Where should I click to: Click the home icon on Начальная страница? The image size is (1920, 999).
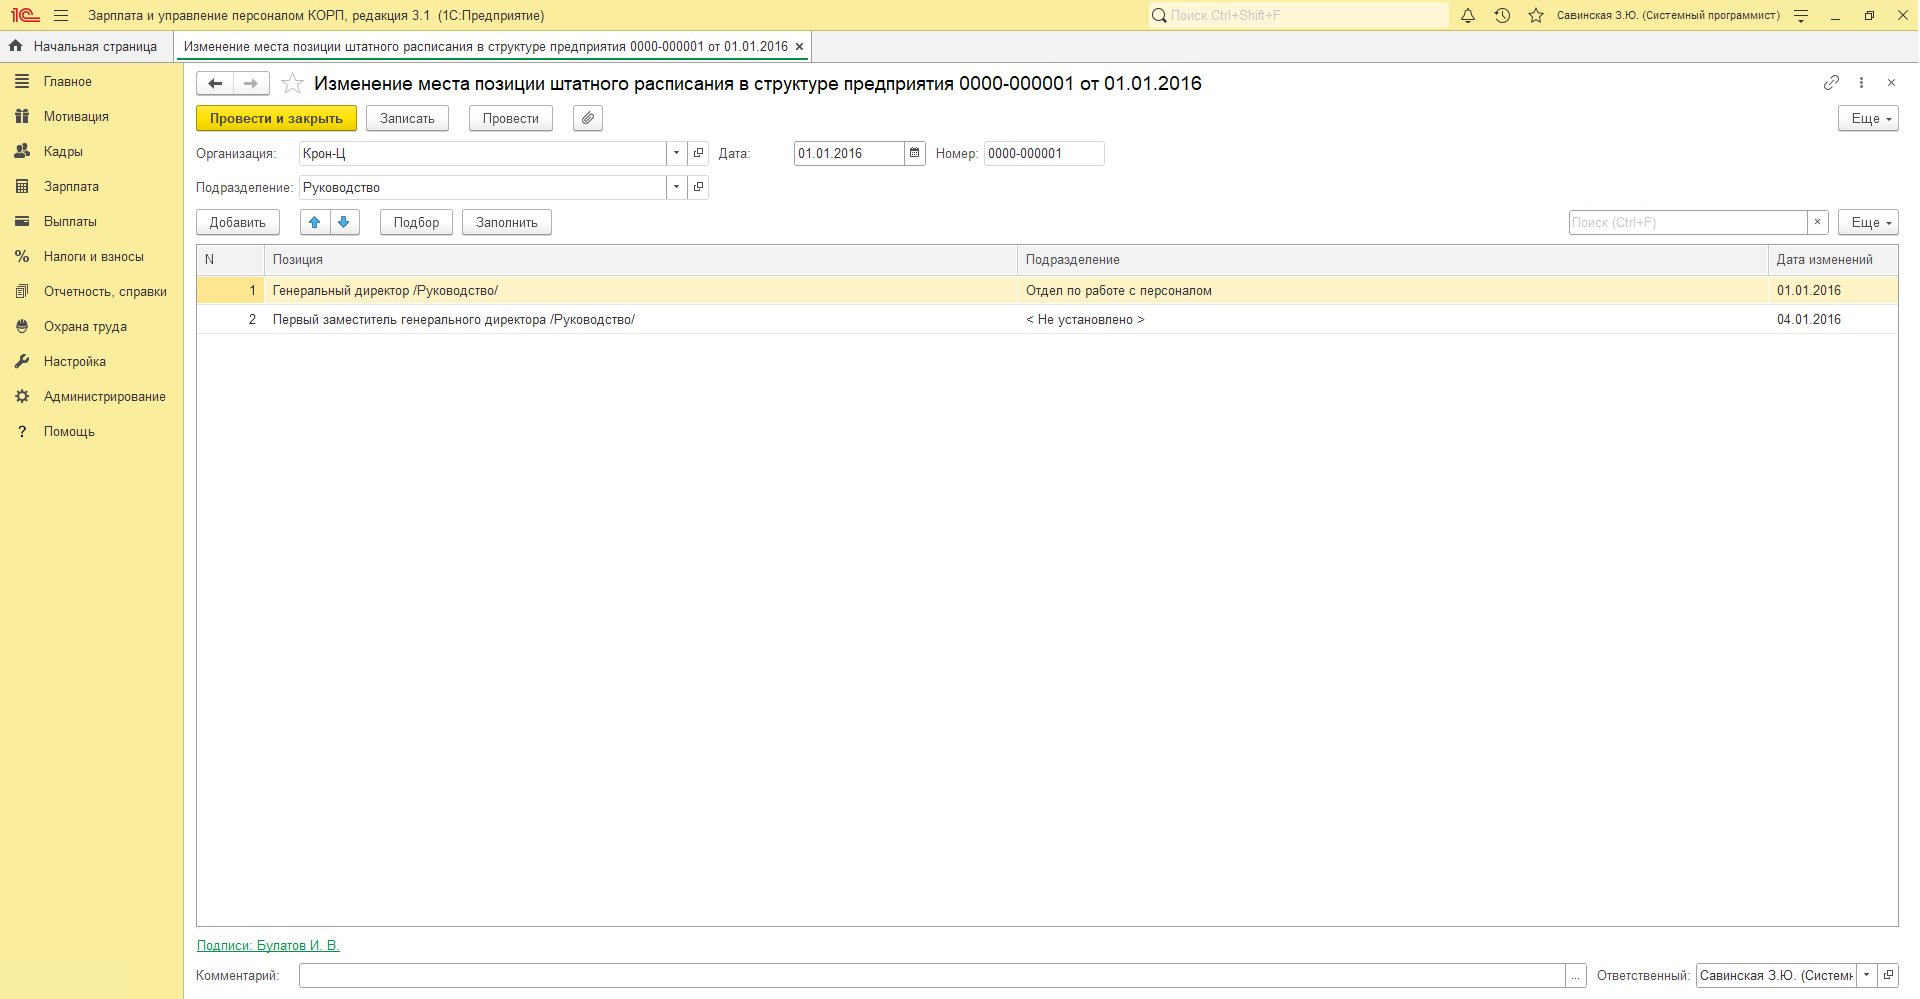click(x=16, y=46)
